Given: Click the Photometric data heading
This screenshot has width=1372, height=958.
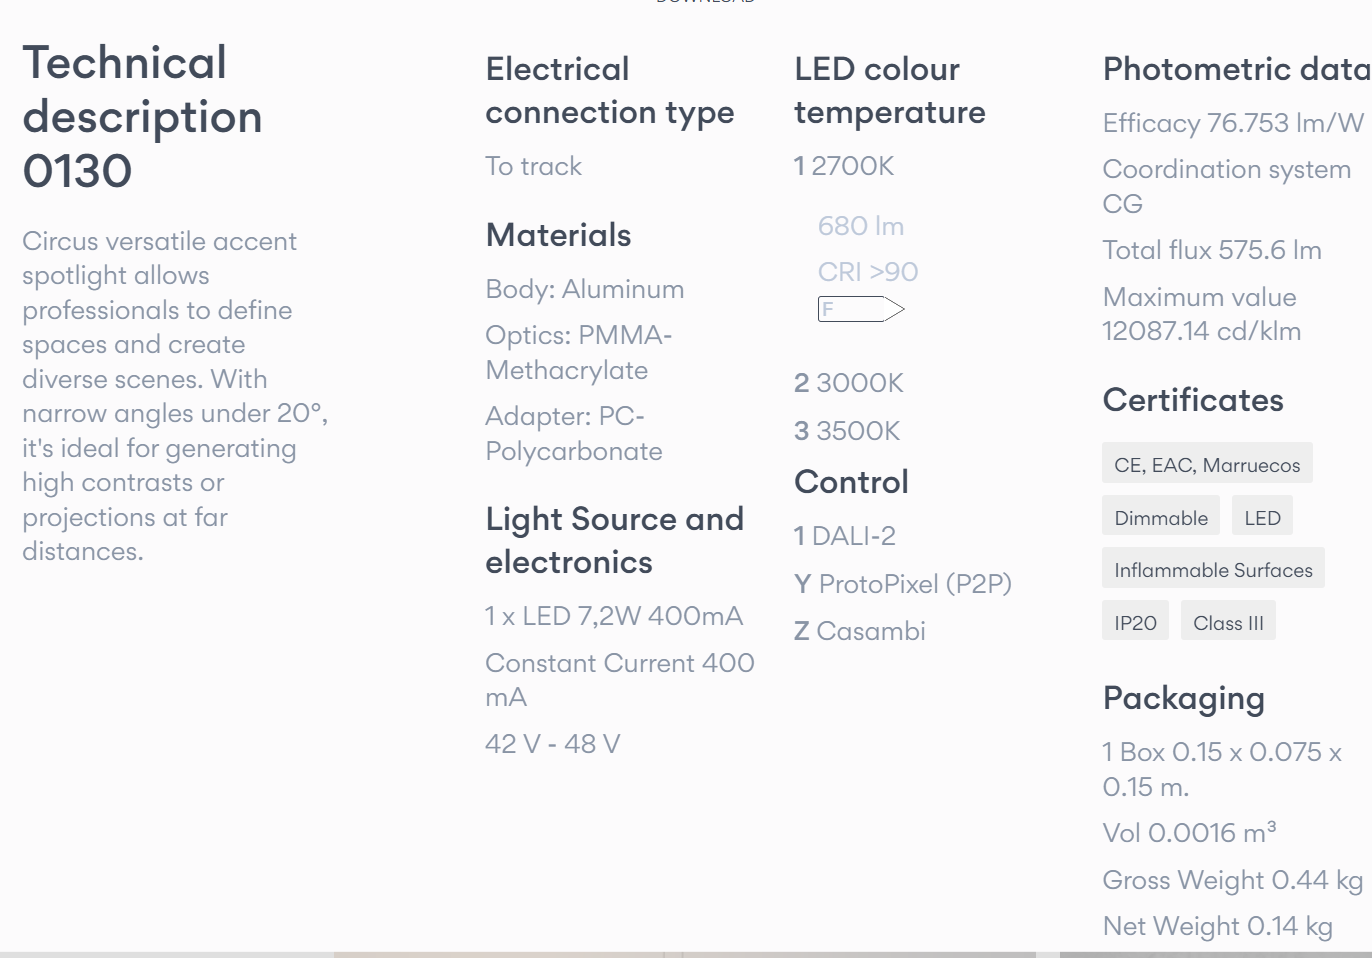Looking at the screenshot, I should [1236, 69].
